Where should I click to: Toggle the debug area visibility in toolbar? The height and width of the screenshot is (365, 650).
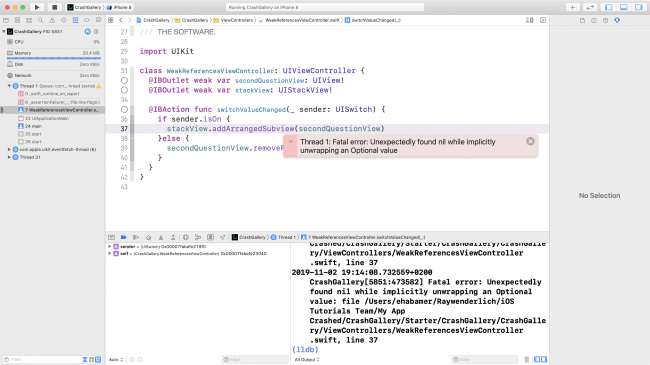tap(623, 7)
